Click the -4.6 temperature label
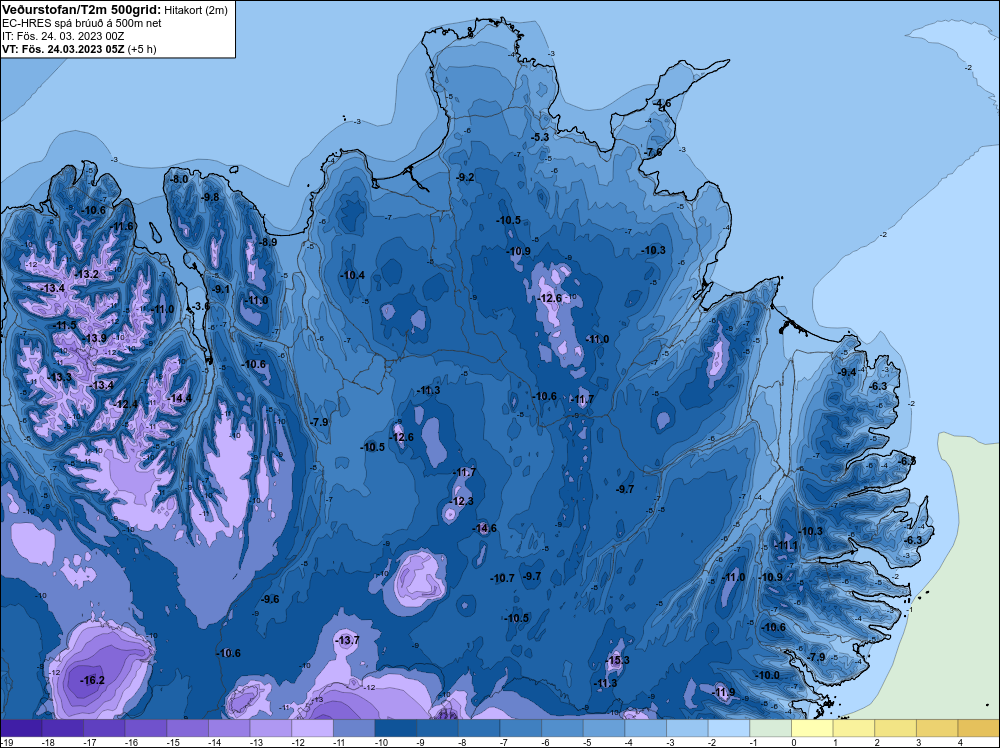This screenshot has height=748, width=1000. coord(662,103)
